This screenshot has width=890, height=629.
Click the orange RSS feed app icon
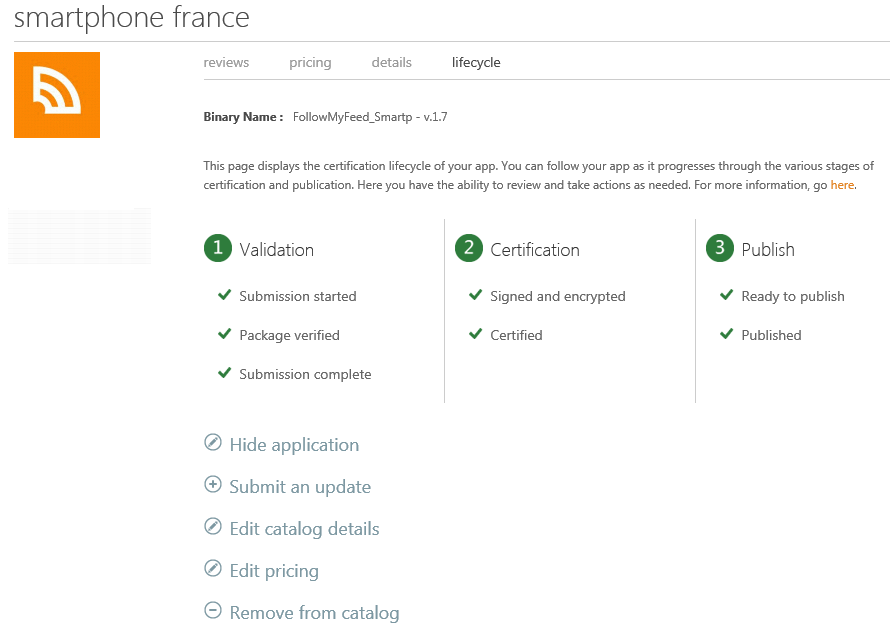click(57, 95)
